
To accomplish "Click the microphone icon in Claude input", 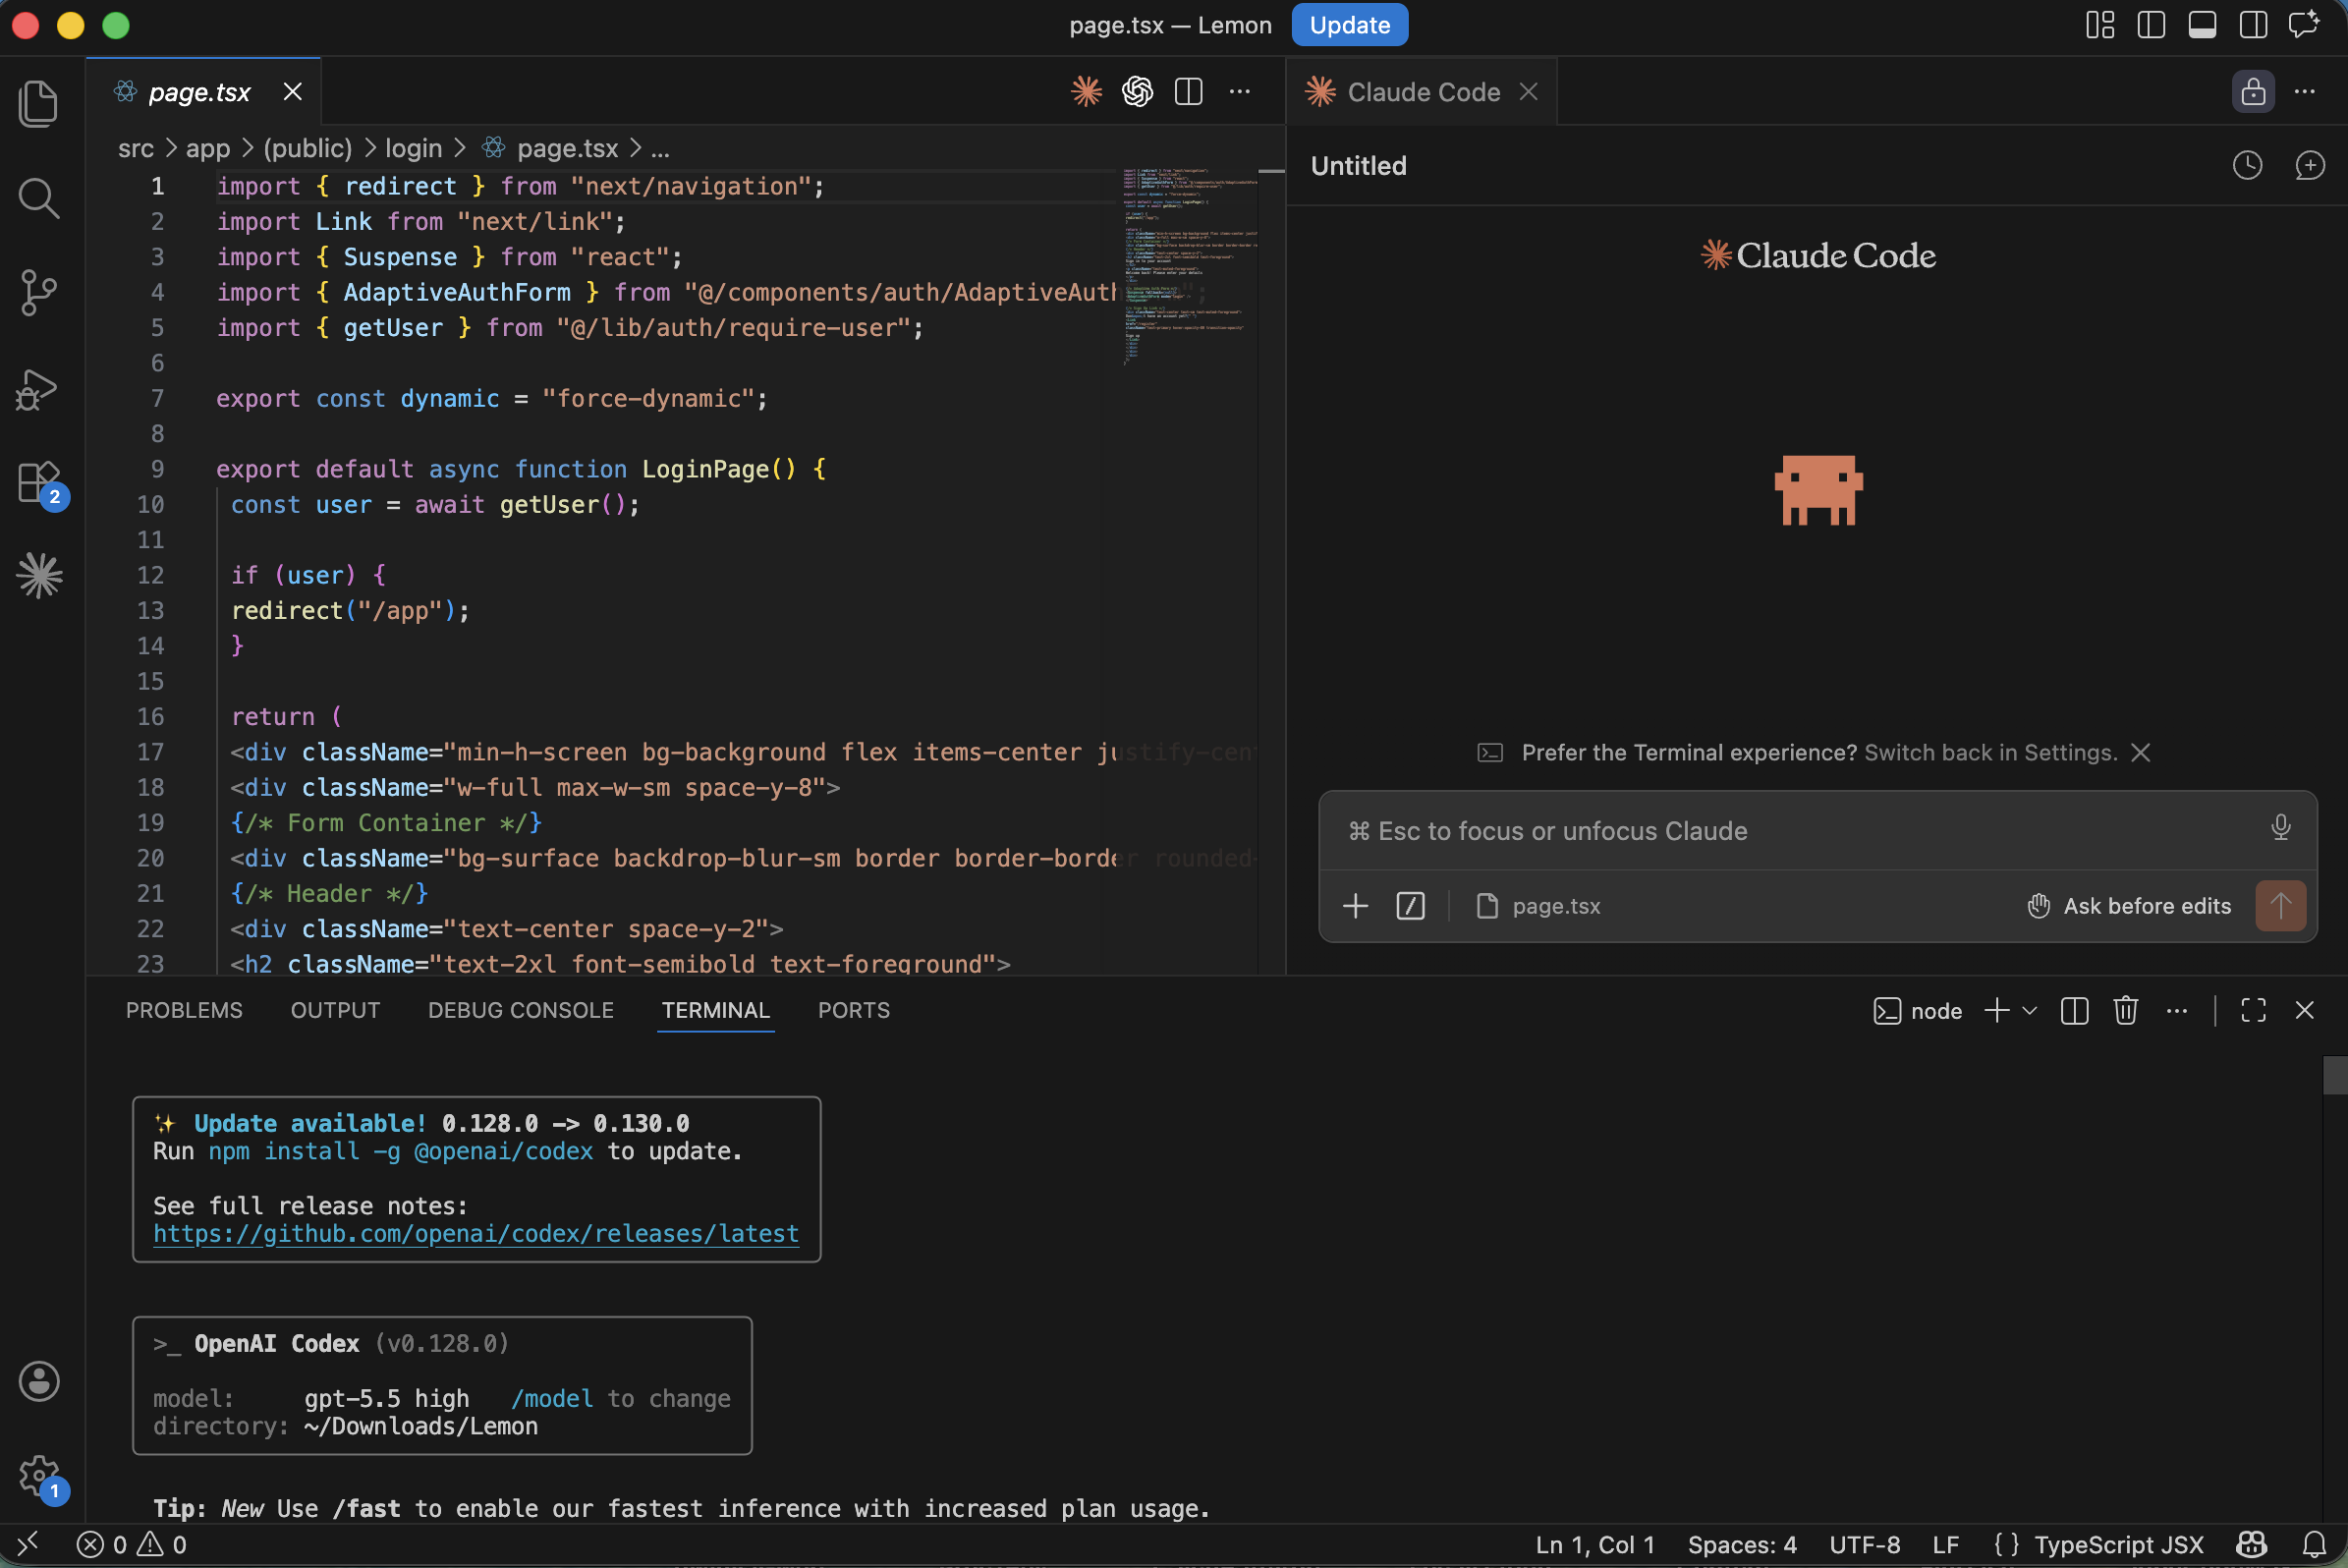I will [2280, 828].
